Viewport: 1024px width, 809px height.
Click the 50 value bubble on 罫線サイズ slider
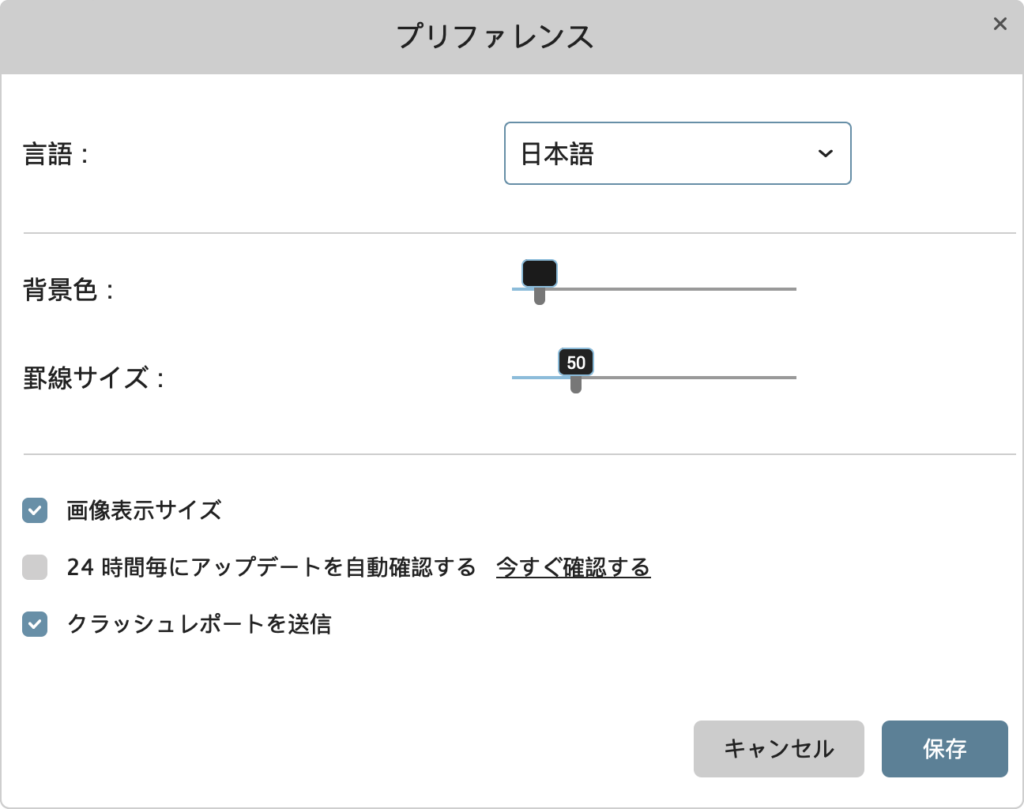click(x=576, y=362)
